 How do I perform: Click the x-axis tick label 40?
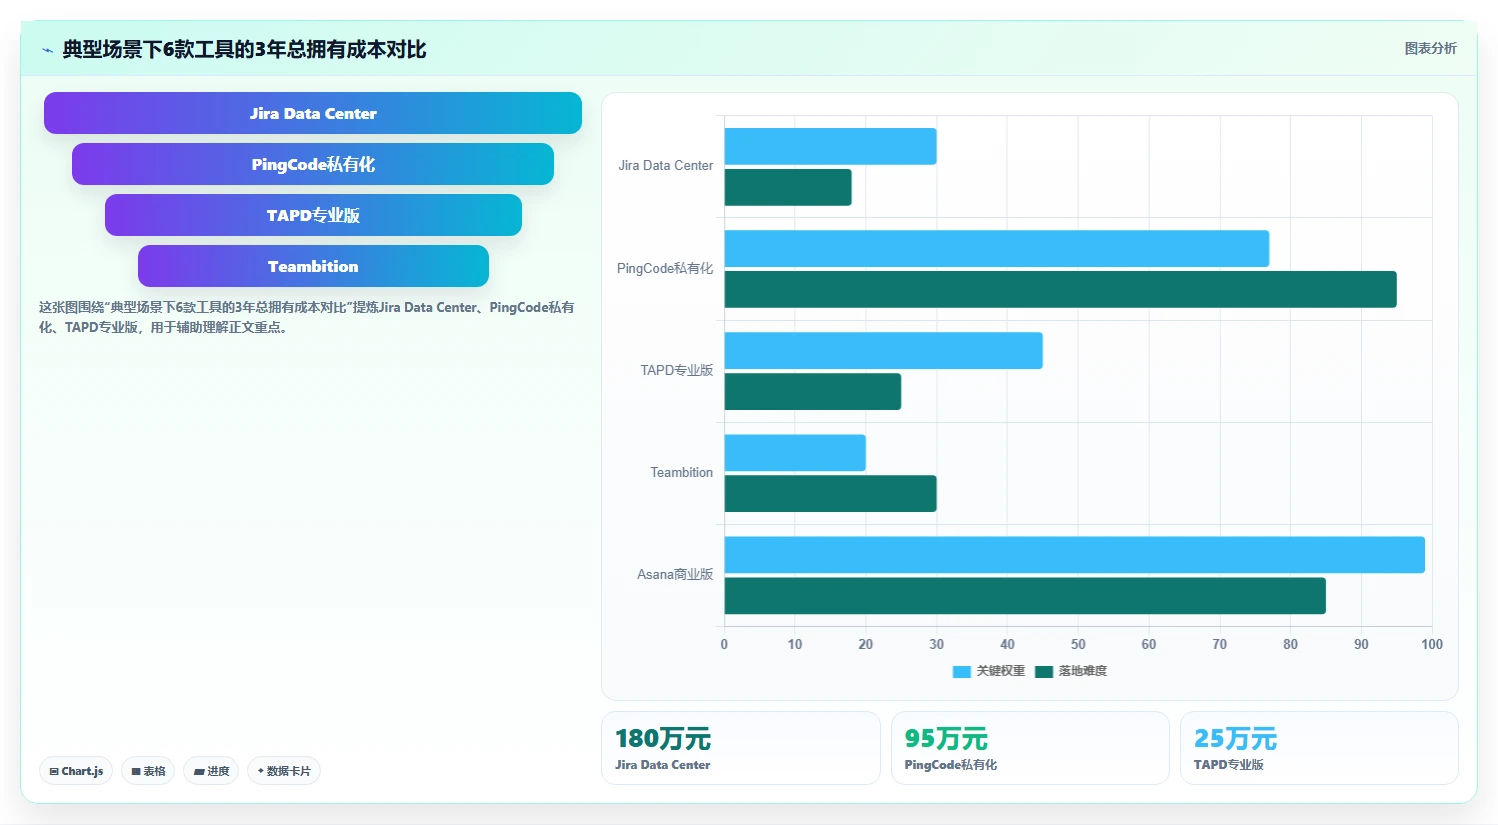[x=1007, y=644]
